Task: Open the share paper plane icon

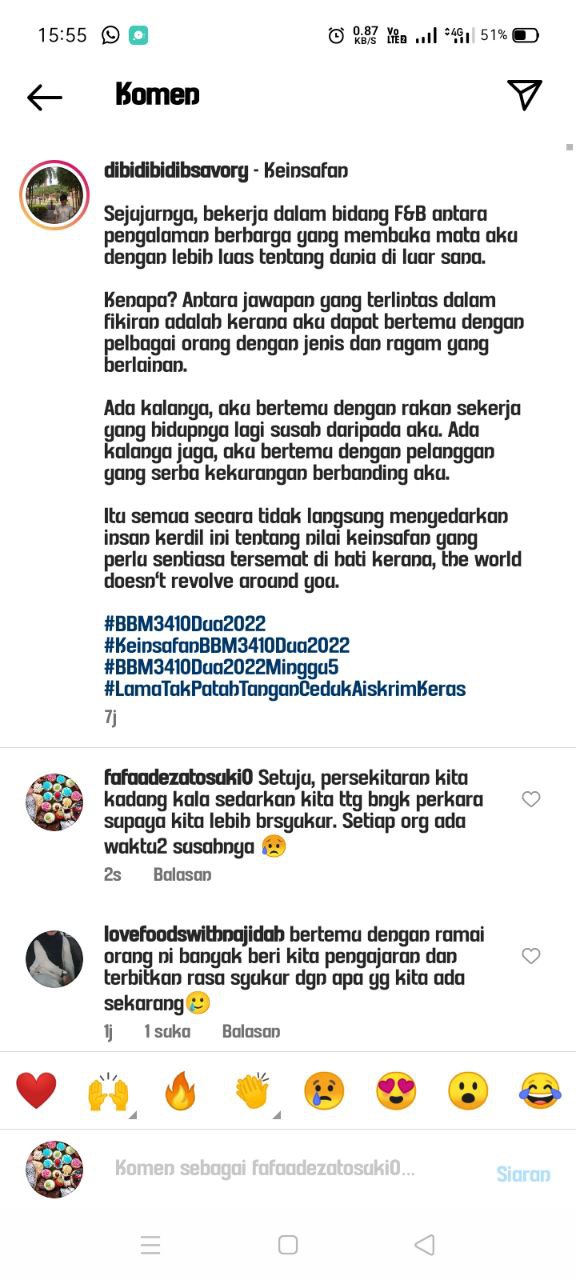Action: coord(524,94)
